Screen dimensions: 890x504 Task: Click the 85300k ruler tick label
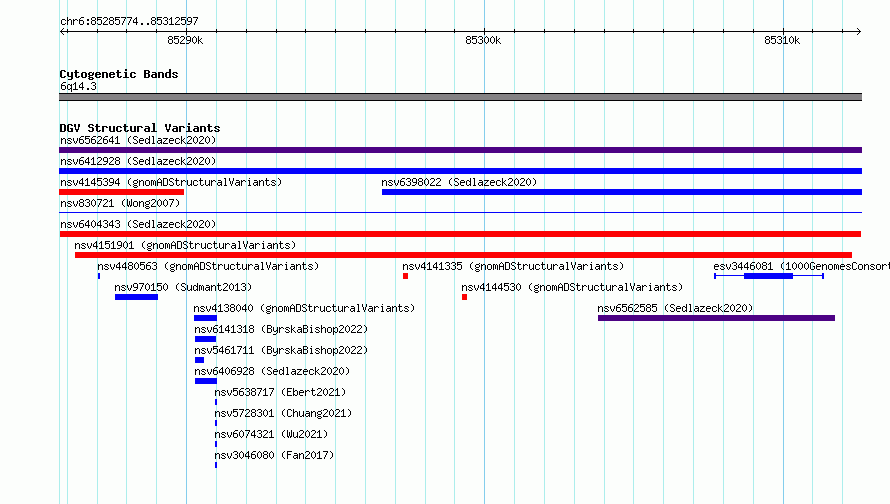click(483, 40)
